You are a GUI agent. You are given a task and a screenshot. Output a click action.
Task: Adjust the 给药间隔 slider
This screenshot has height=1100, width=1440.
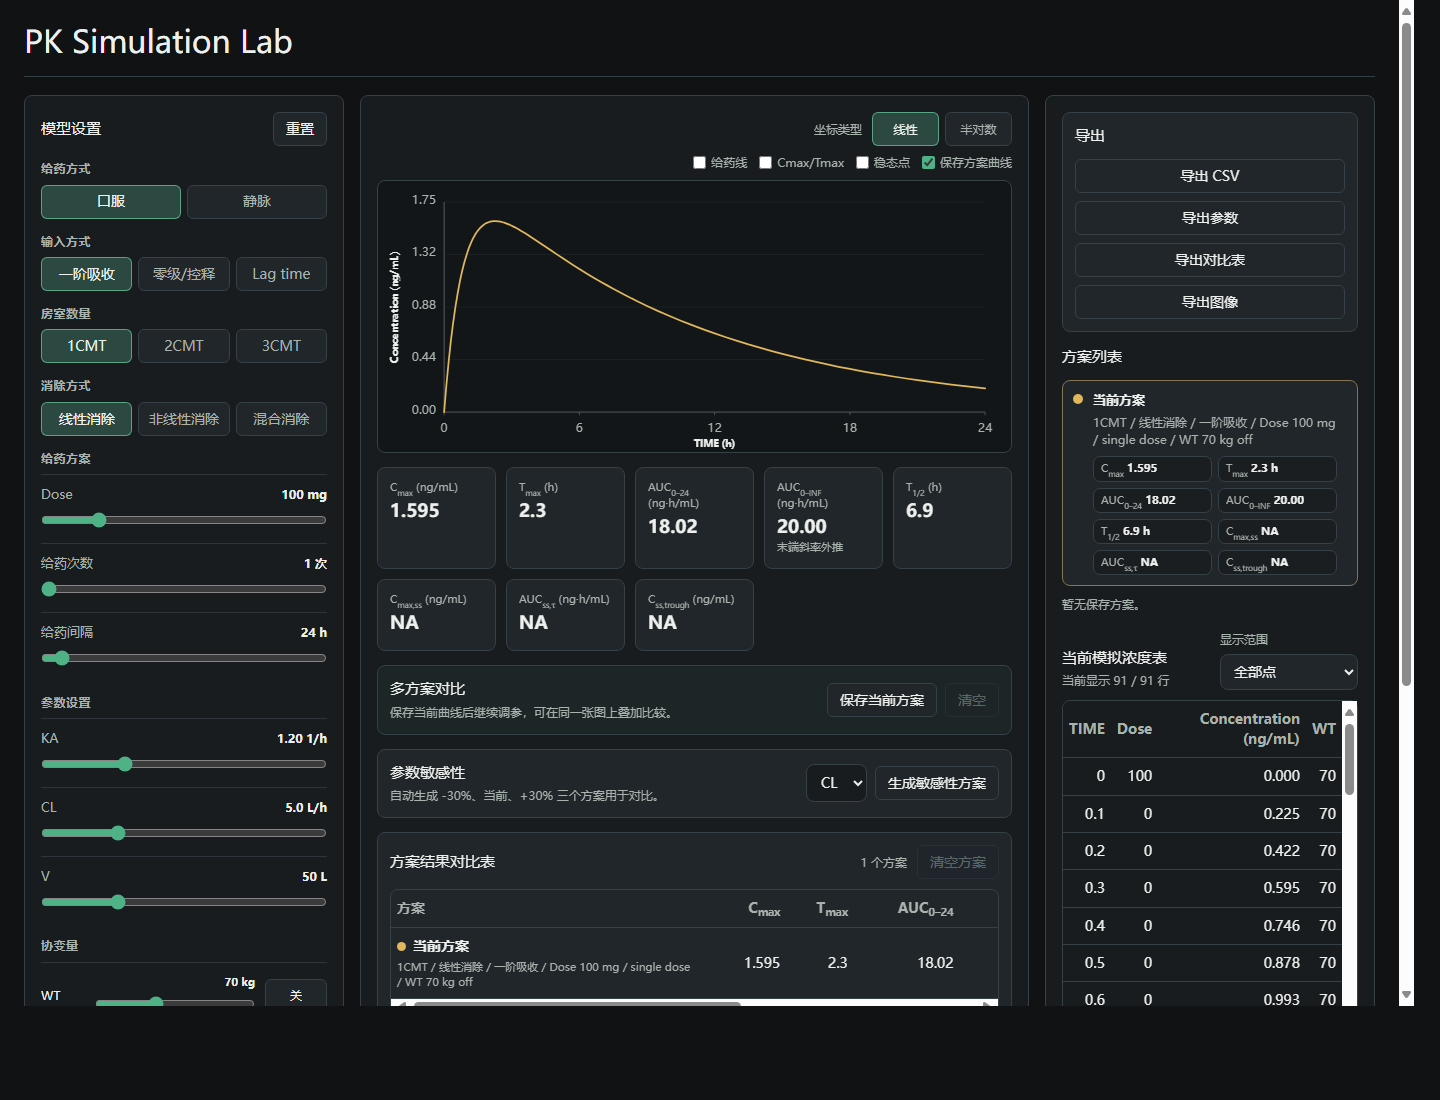click(184, 658)
